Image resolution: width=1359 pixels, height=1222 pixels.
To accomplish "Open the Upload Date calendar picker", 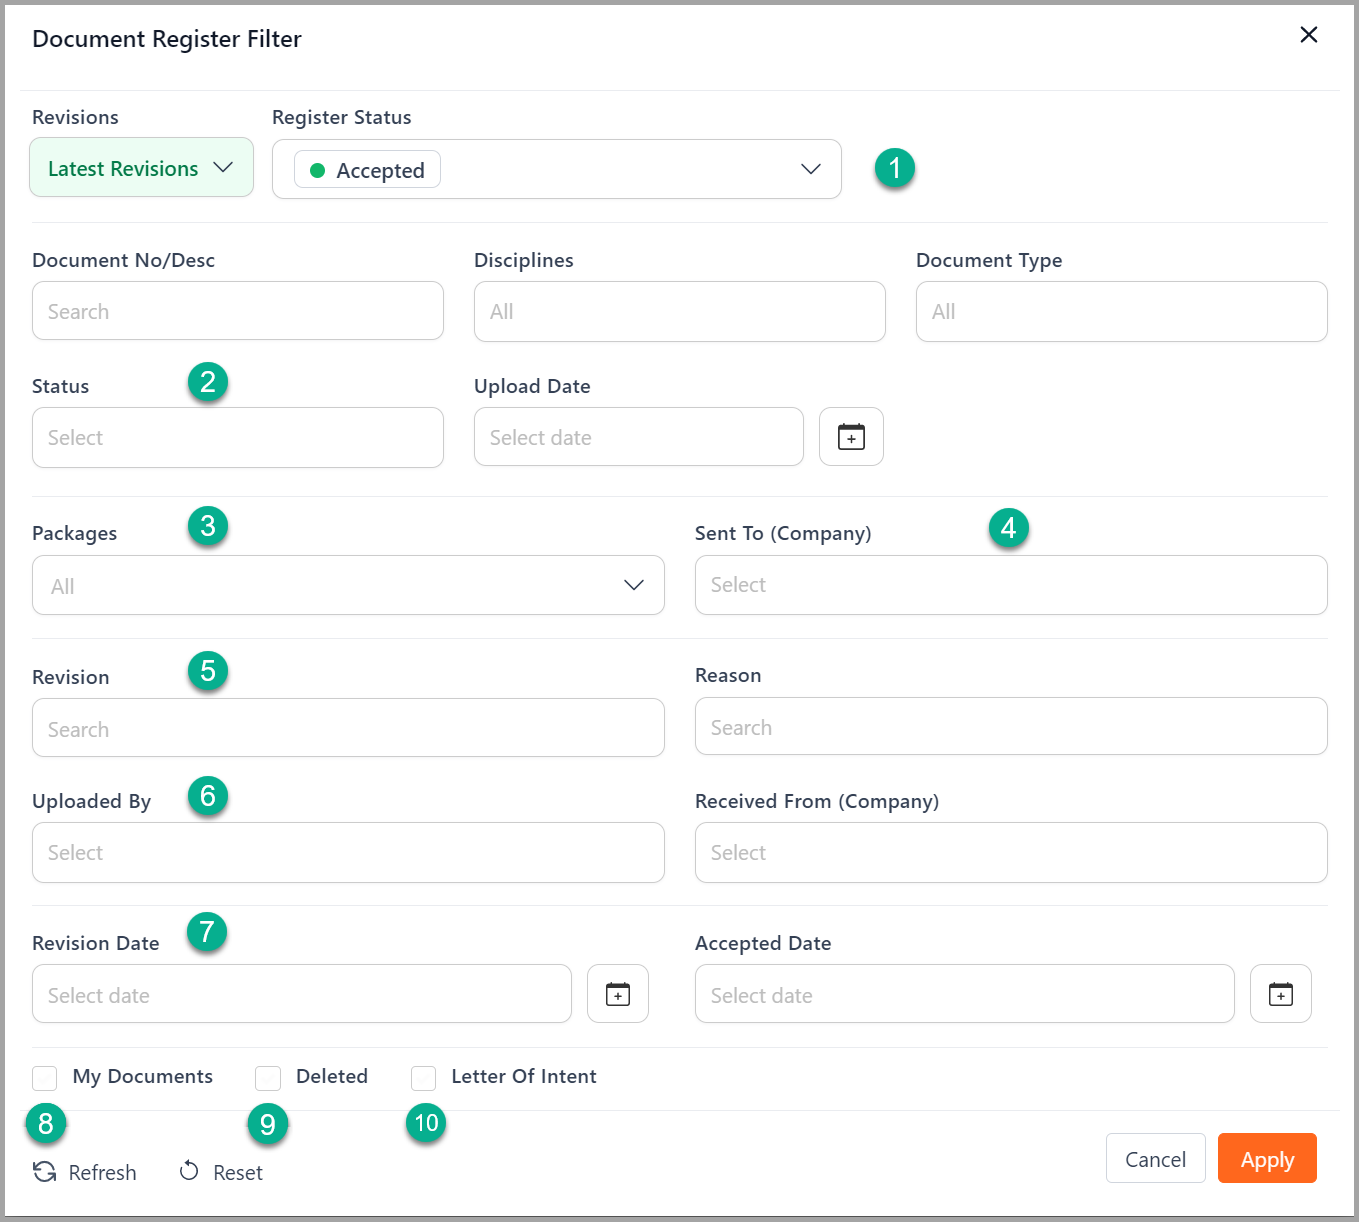I will coord(851,437).
